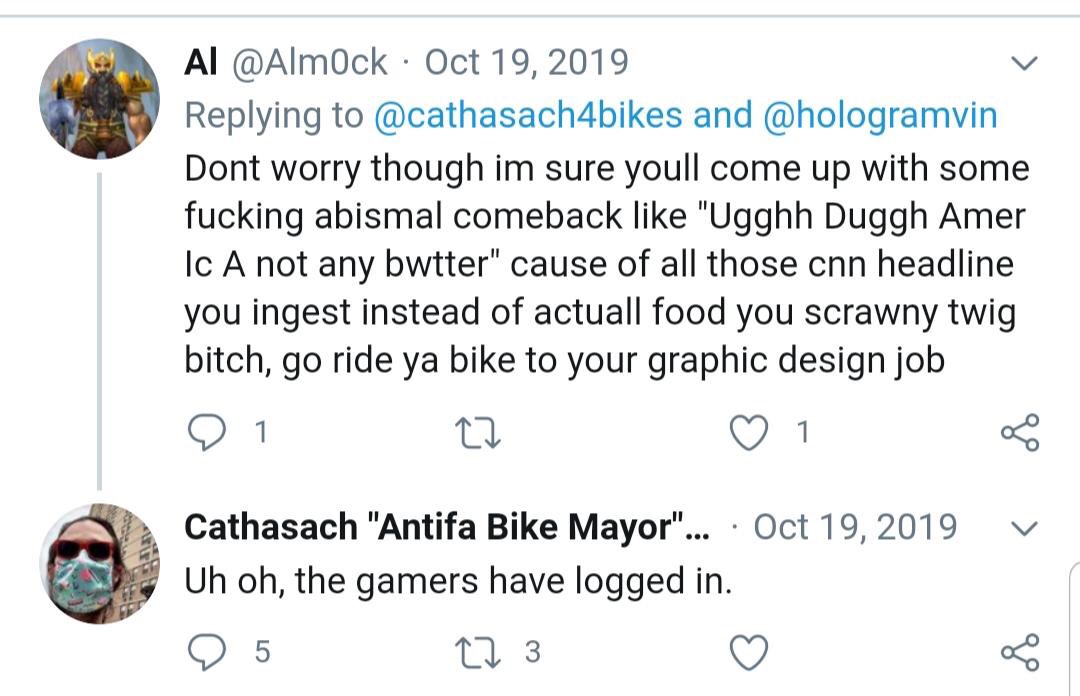Screen dimensions: 1080x696
Task: Open Al's display name
Action: (200, 63)
